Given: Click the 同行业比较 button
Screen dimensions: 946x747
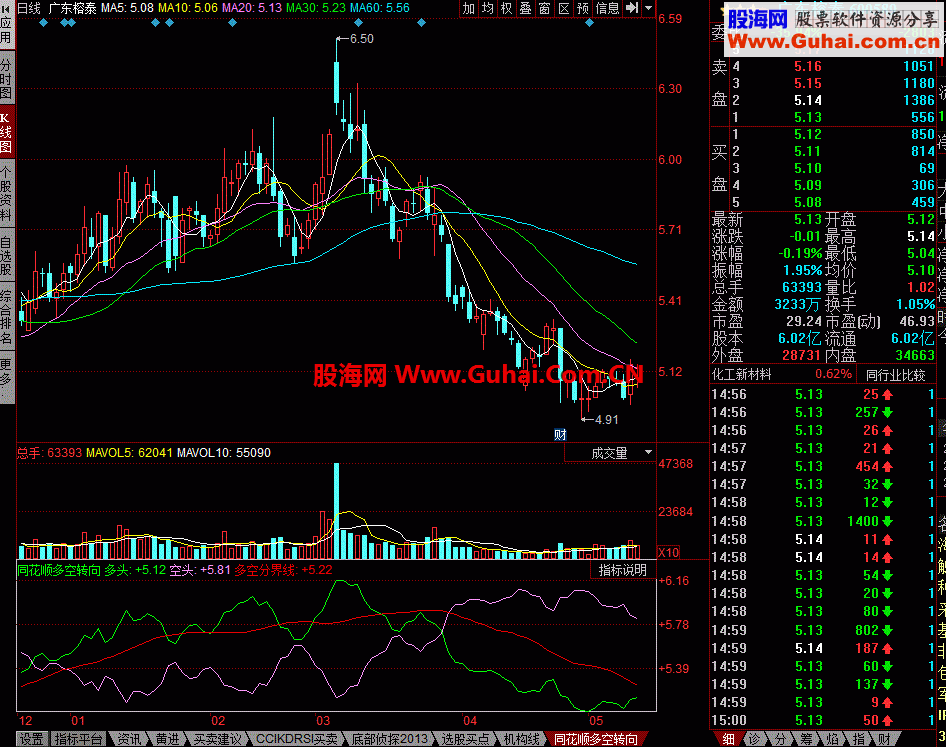Looking at the screenshot, I should [x=895, y=375].
